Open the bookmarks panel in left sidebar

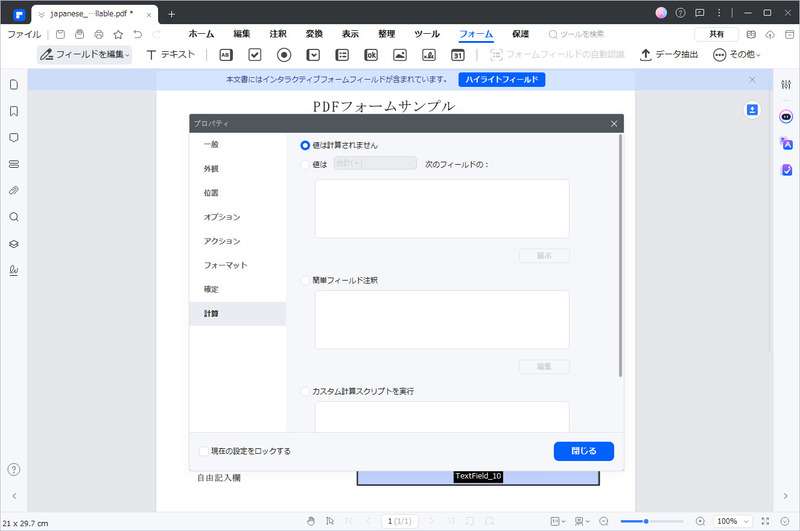click(x=14, y=111)
